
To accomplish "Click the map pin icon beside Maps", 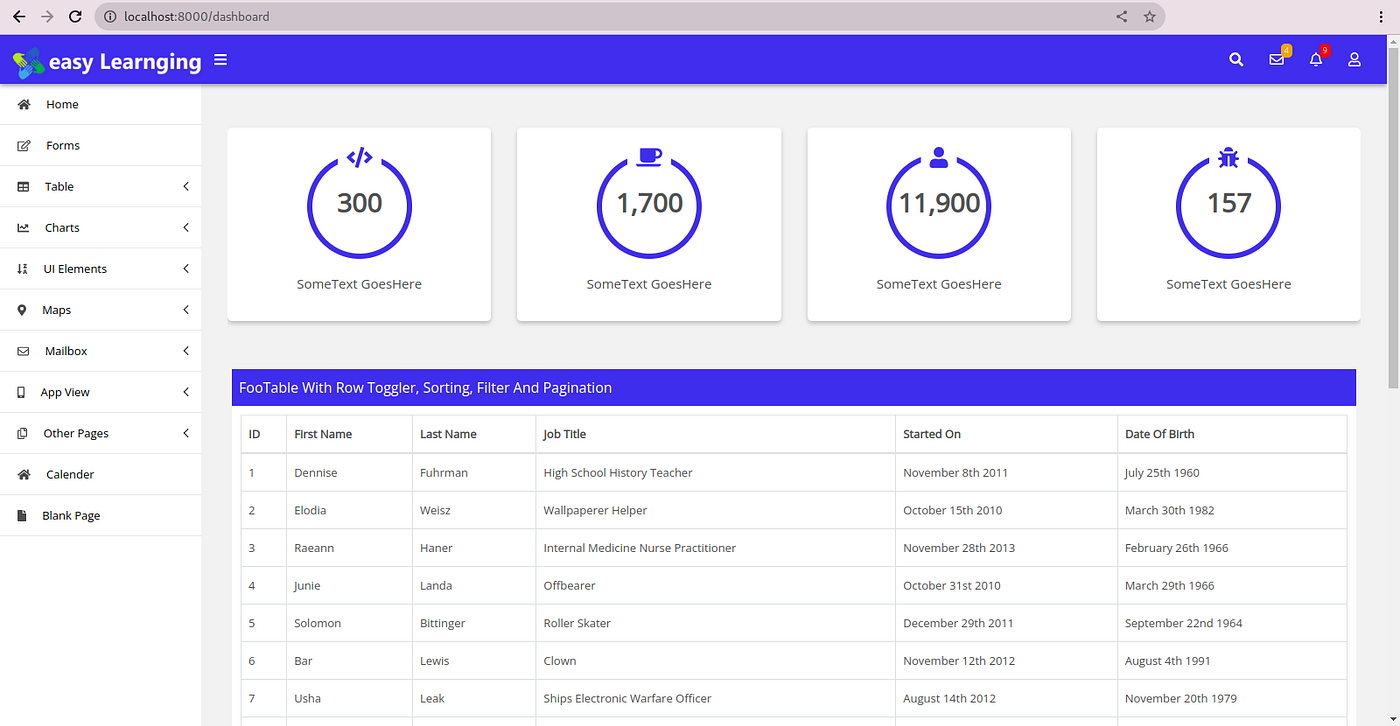I will (x=22, y=310).
